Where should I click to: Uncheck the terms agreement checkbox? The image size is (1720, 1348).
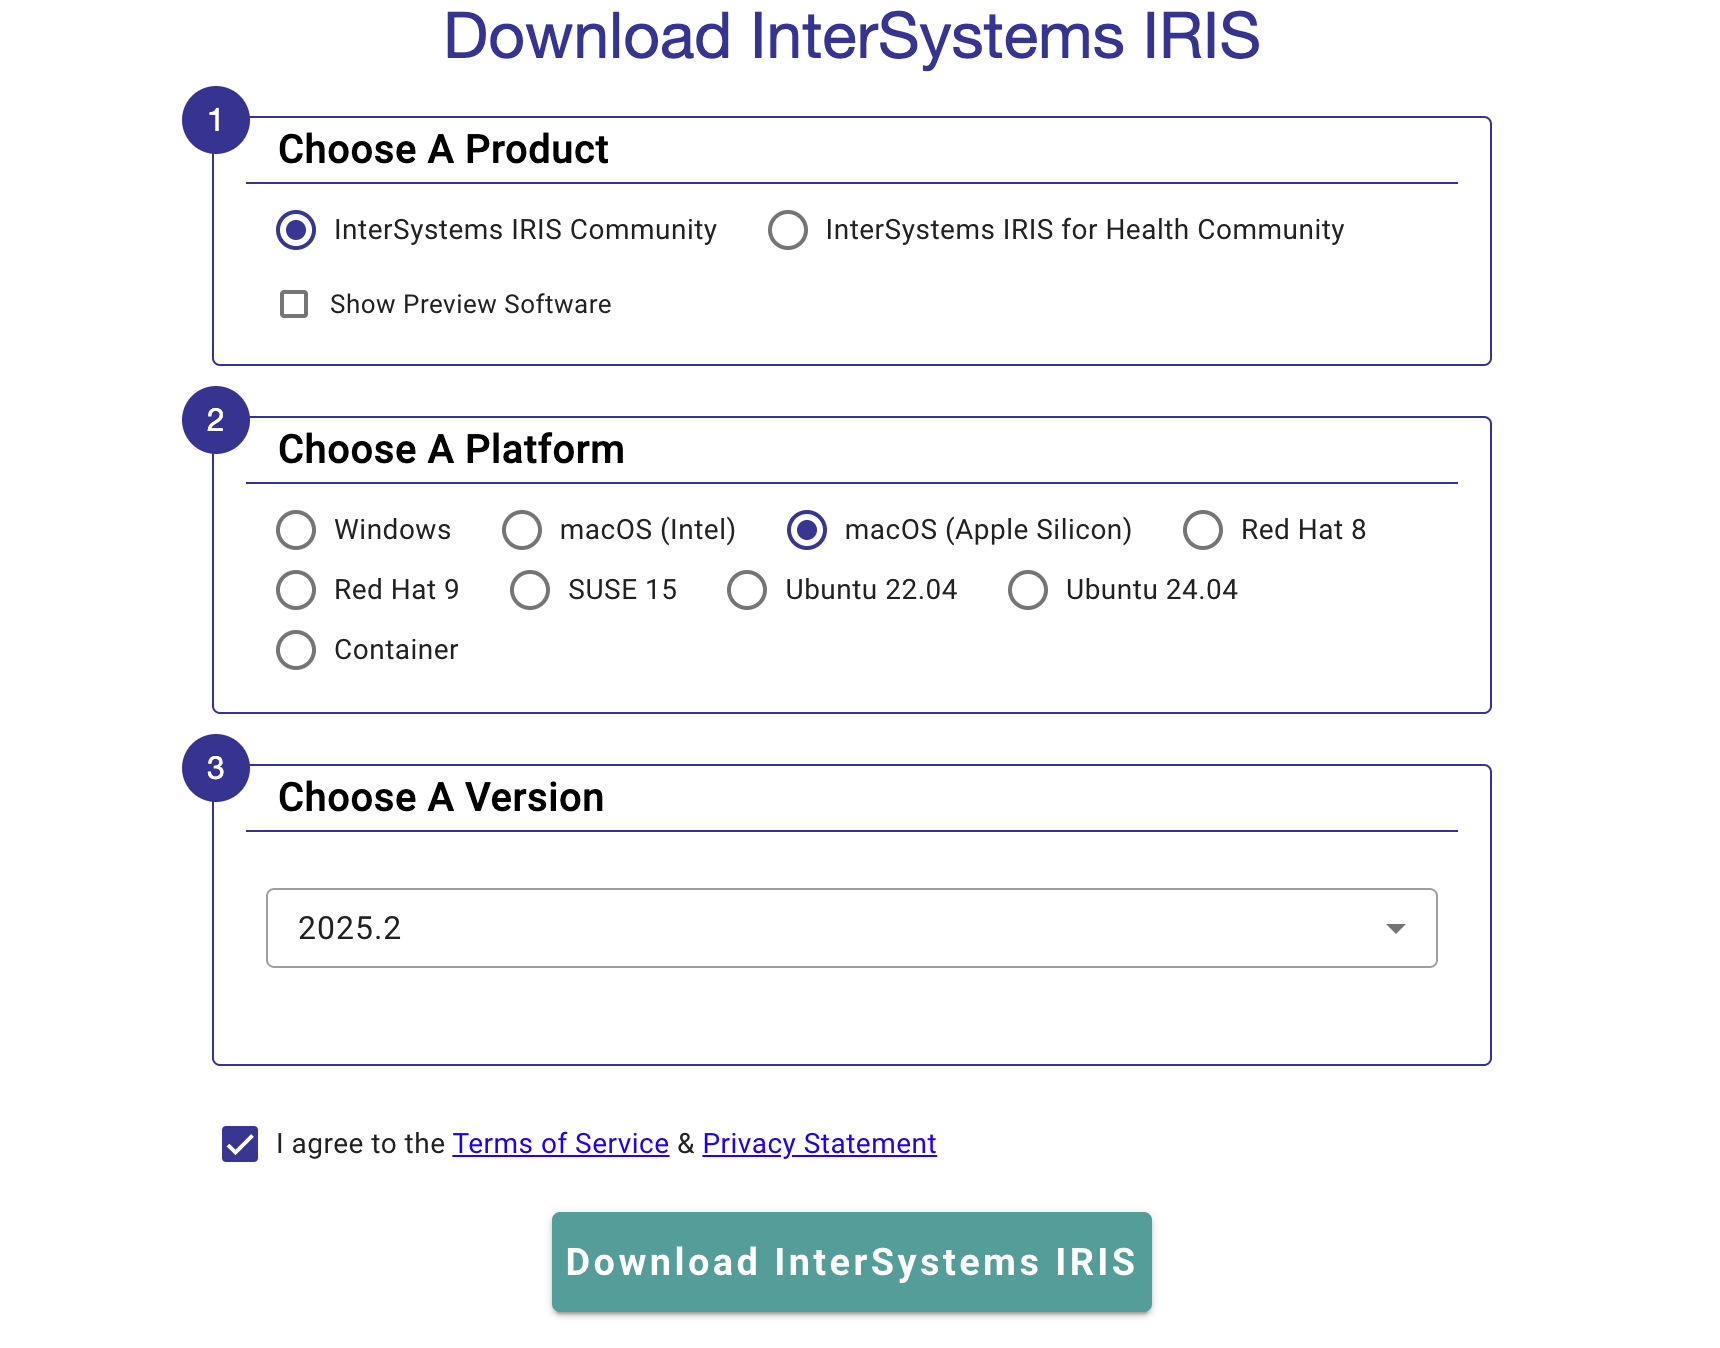coord(240,1144)
